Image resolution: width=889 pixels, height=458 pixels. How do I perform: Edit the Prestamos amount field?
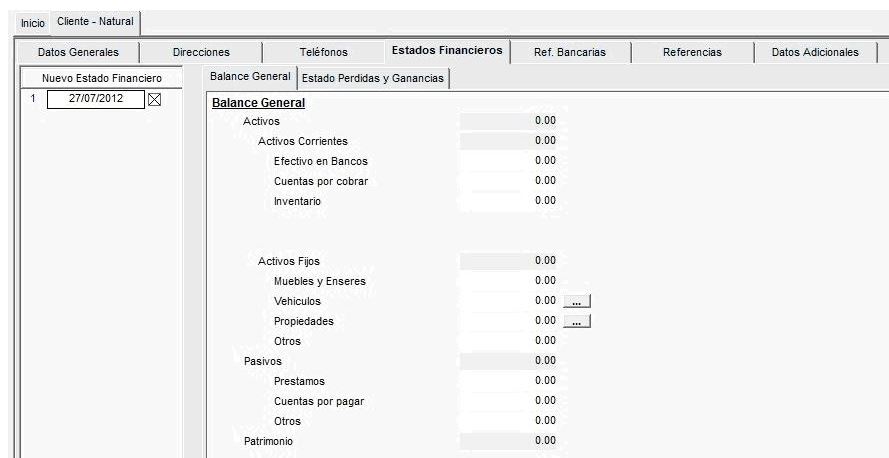click(x=509, y=381)
